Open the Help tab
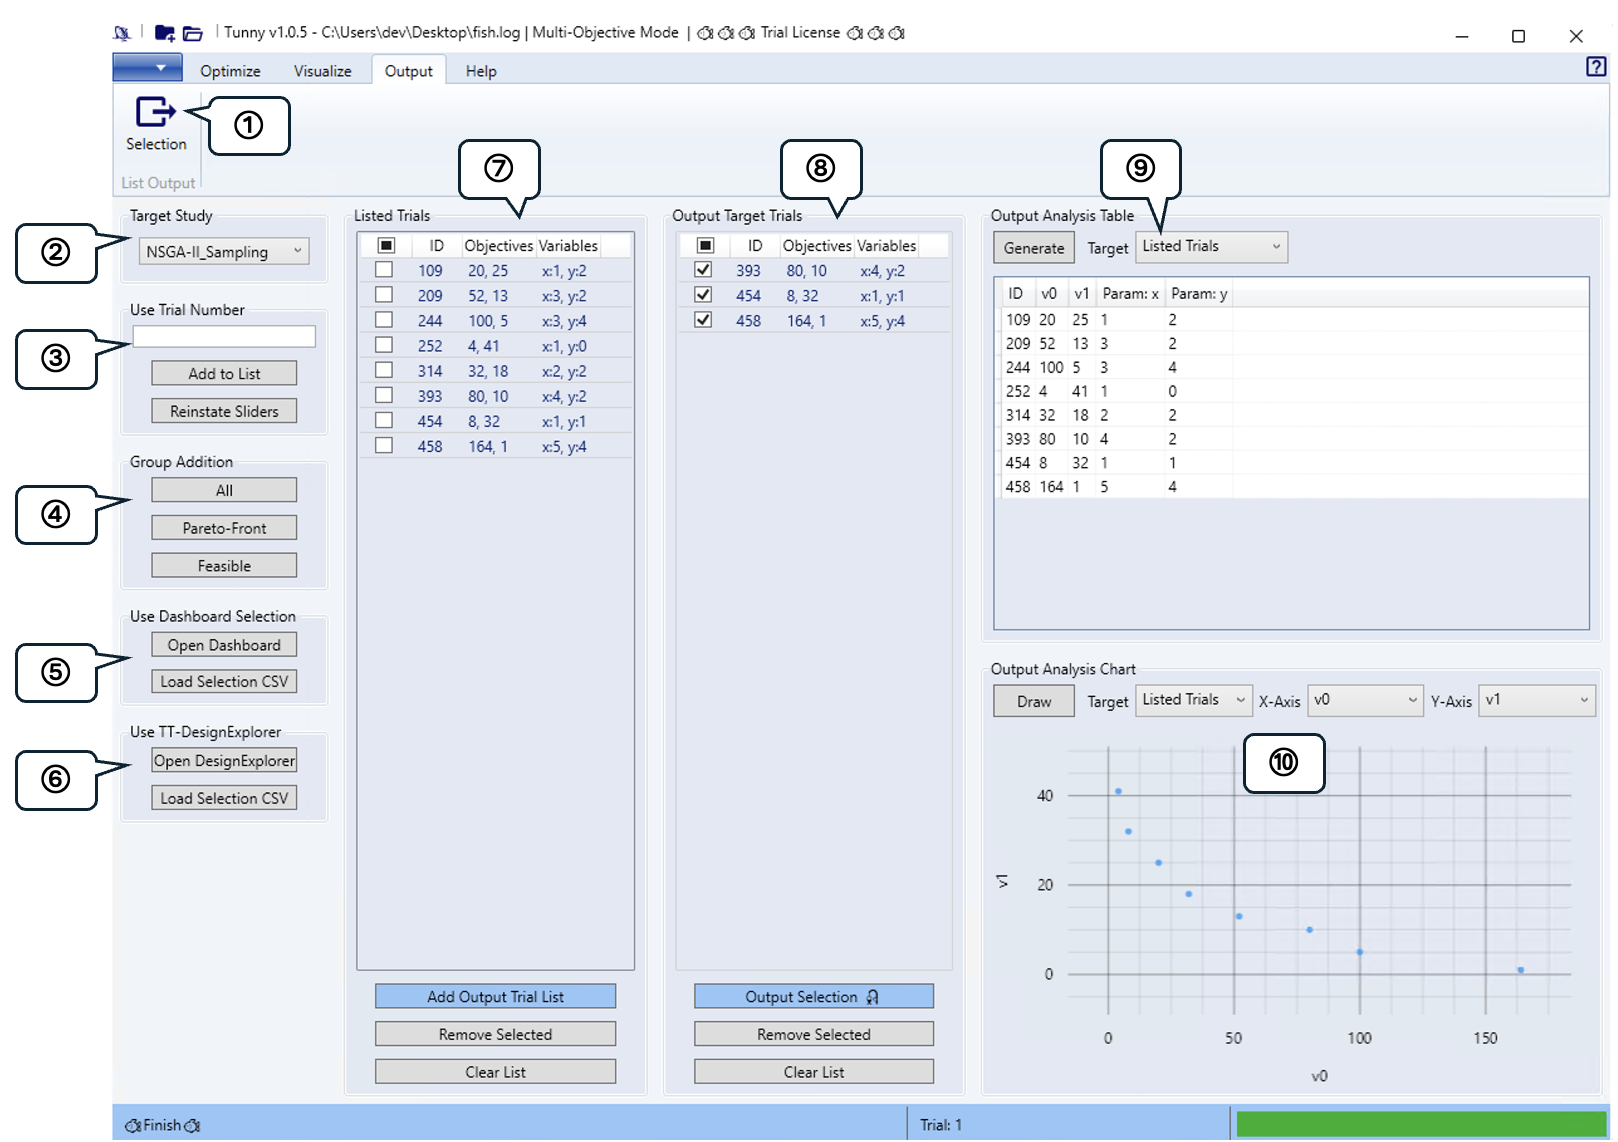 click(x=481, y=71)
